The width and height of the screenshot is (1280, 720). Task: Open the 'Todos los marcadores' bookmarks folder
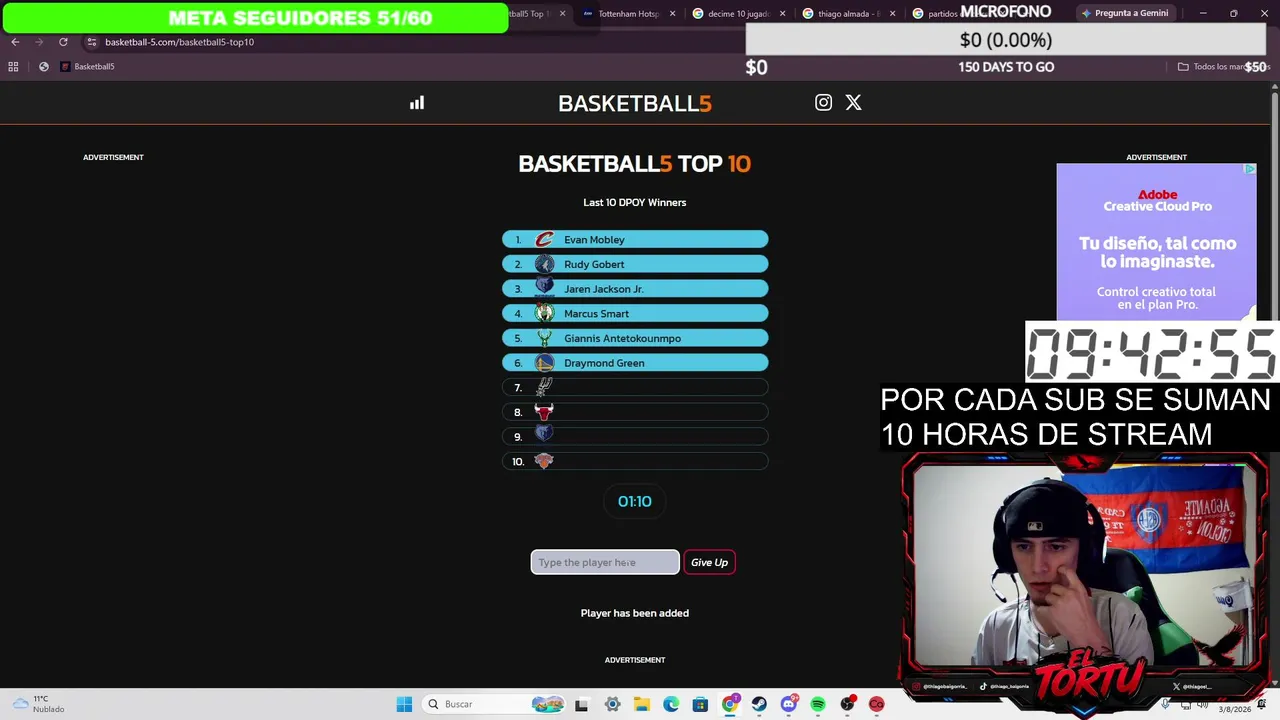tap(1222, 67)
